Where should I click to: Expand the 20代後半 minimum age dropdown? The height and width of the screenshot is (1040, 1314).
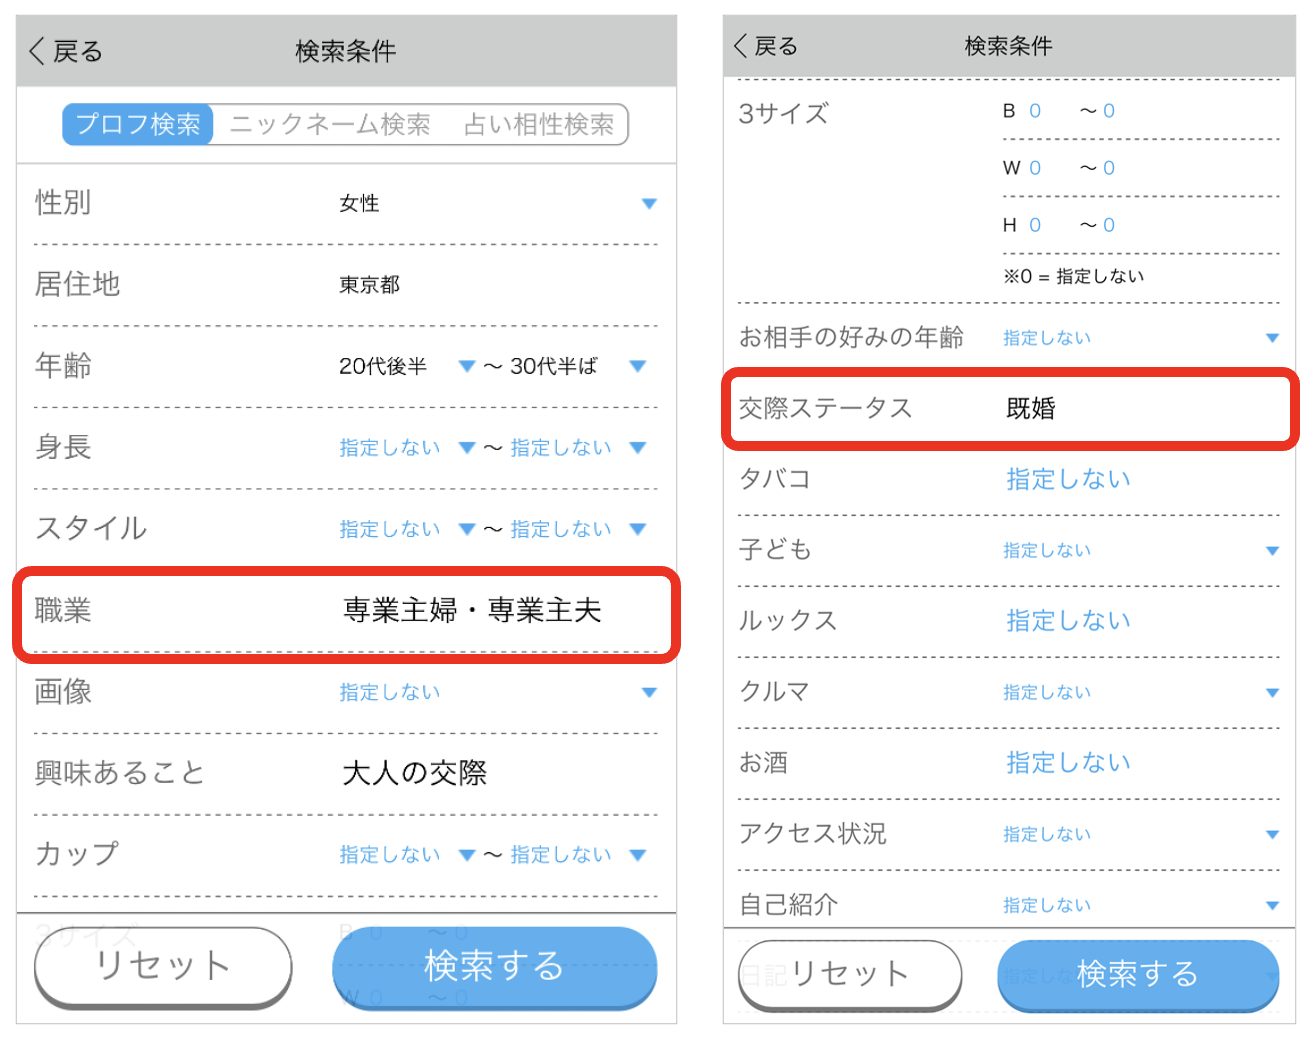(x=466, y=366)
